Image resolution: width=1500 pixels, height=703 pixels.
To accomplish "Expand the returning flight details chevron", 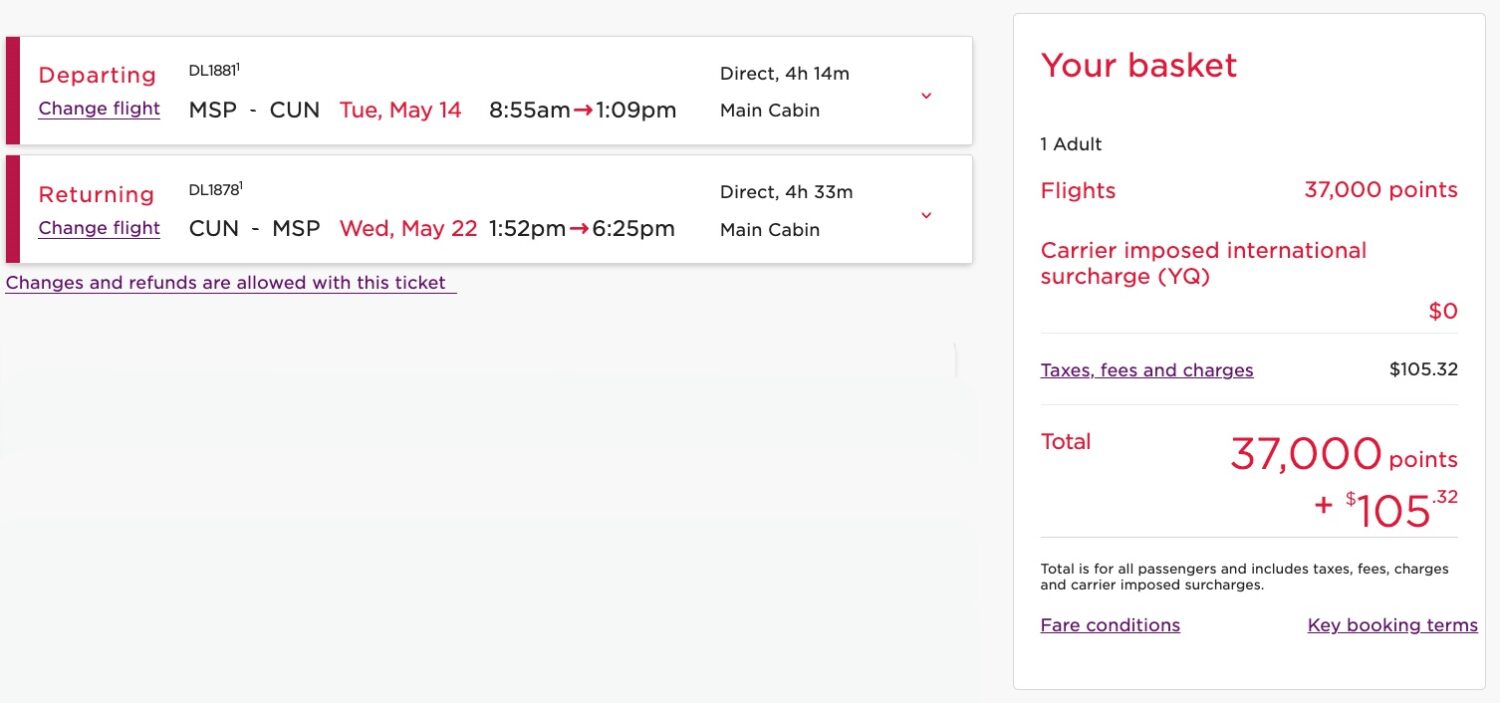I will 925,214.
